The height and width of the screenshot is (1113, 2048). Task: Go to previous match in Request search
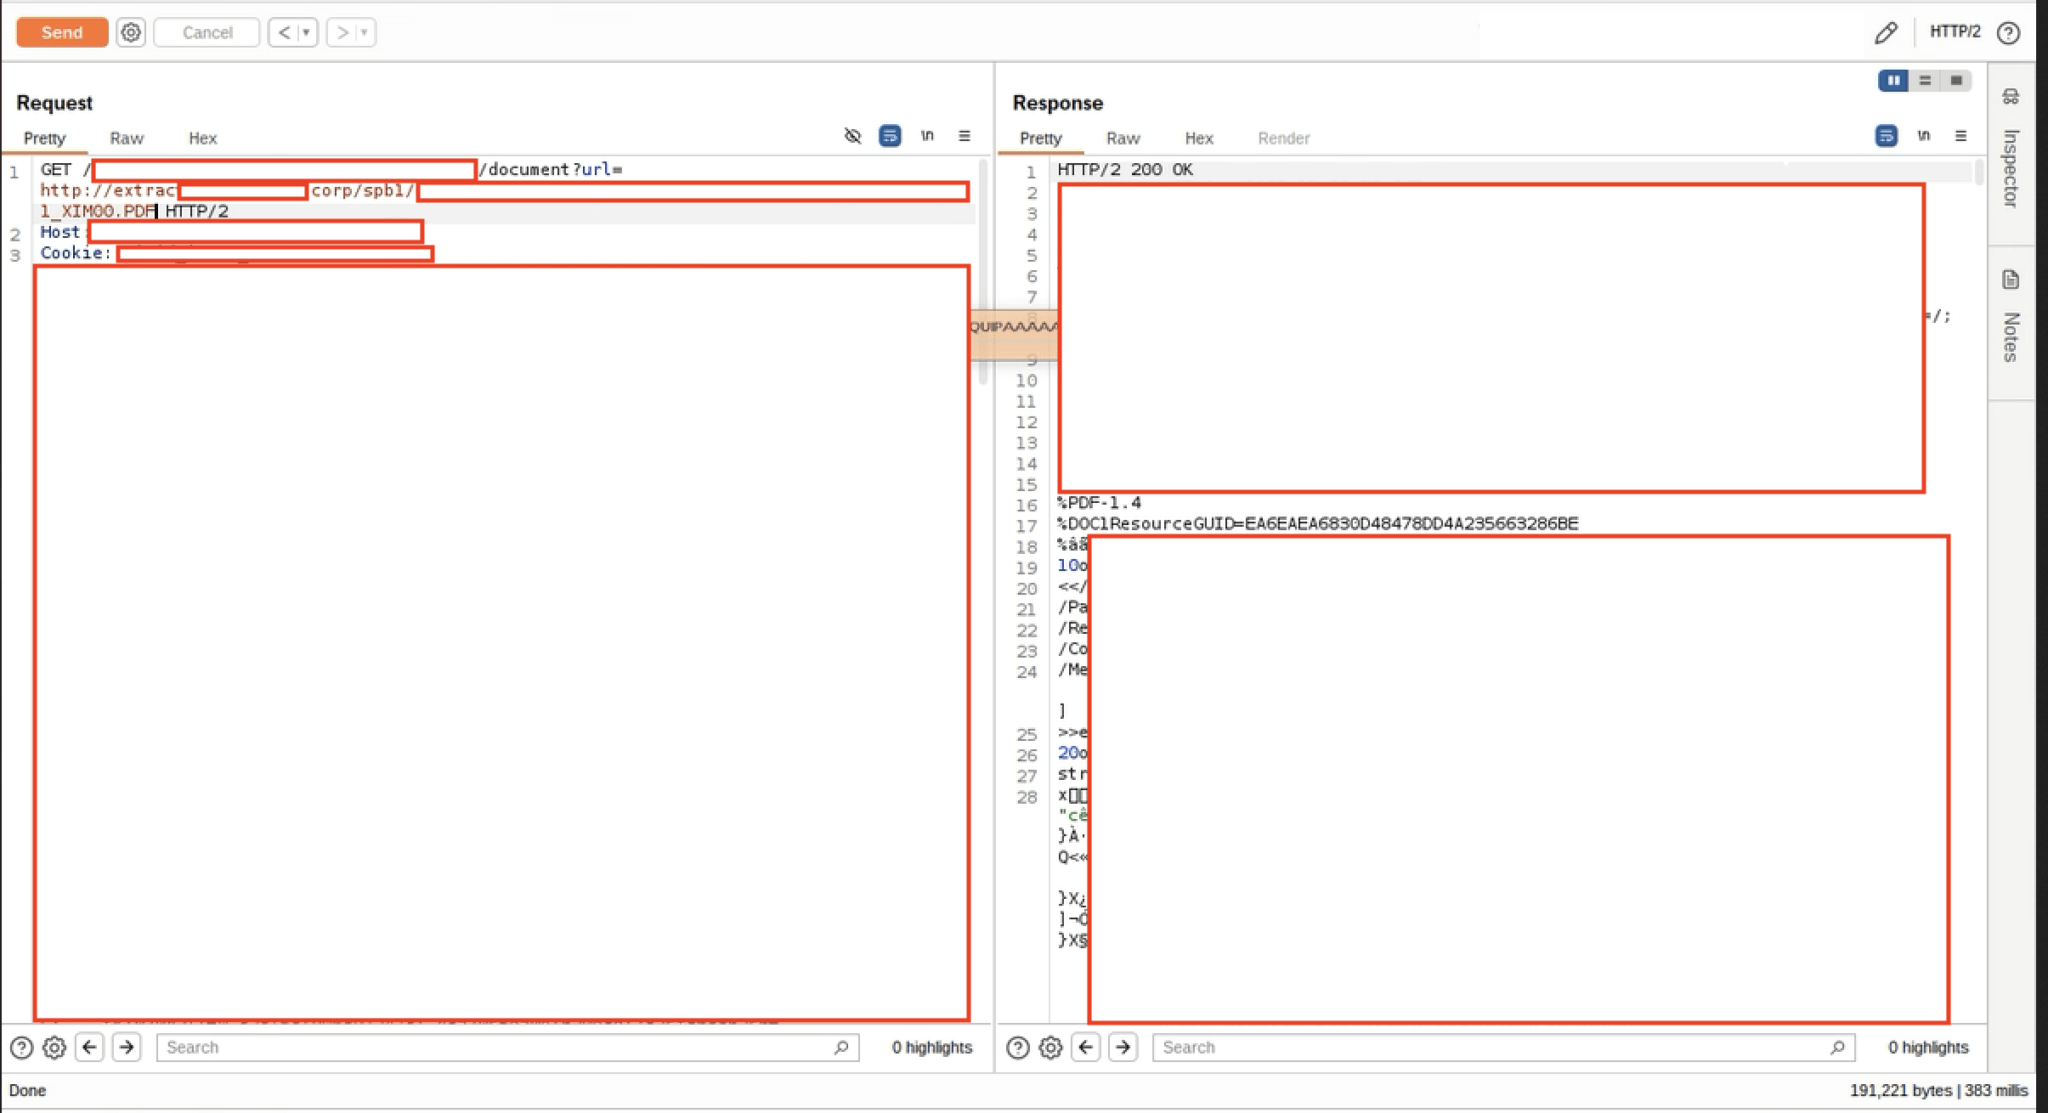[90, 1047]
